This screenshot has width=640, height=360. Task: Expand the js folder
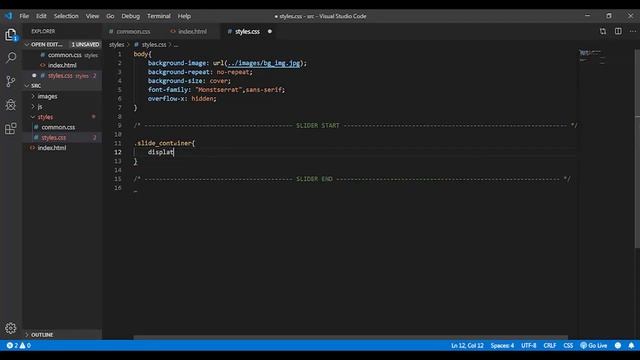(x=40, y=107)
